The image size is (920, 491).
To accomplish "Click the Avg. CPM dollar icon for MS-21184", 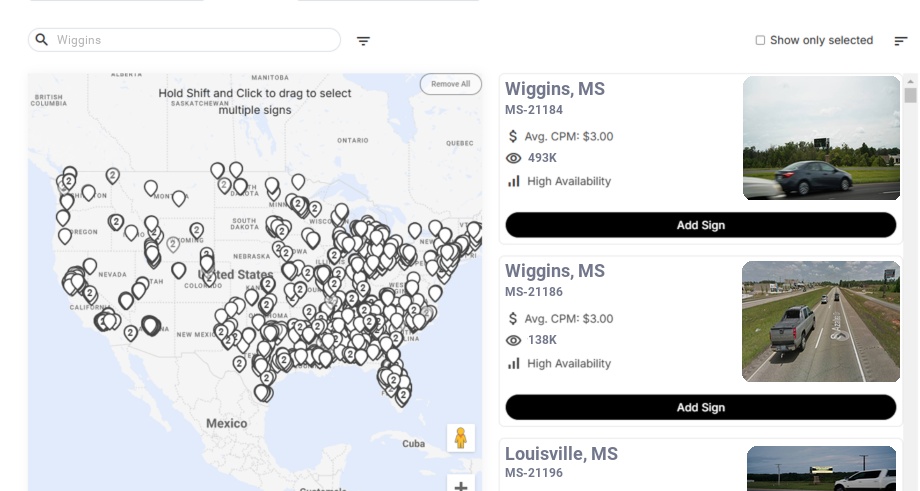I will point(513,136).
